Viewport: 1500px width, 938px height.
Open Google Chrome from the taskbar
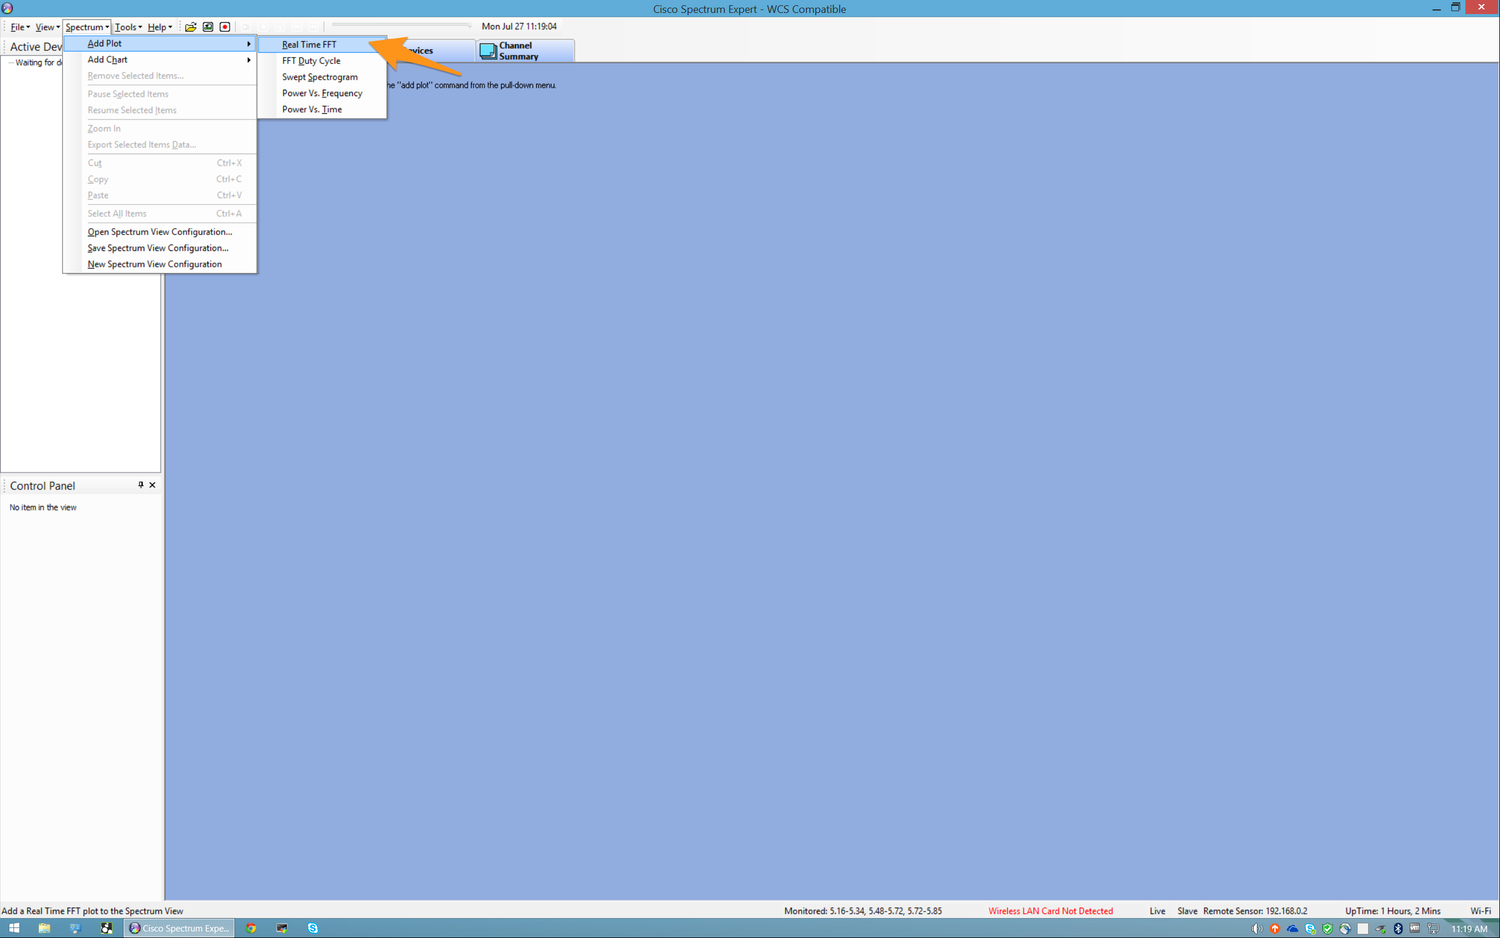click(x=251, y=928)
